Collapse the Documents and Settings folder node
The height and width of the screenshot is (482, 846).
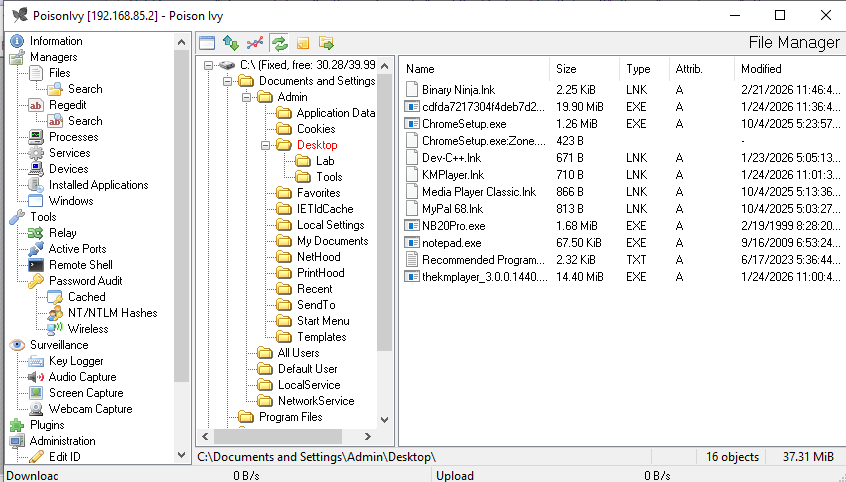227,81
